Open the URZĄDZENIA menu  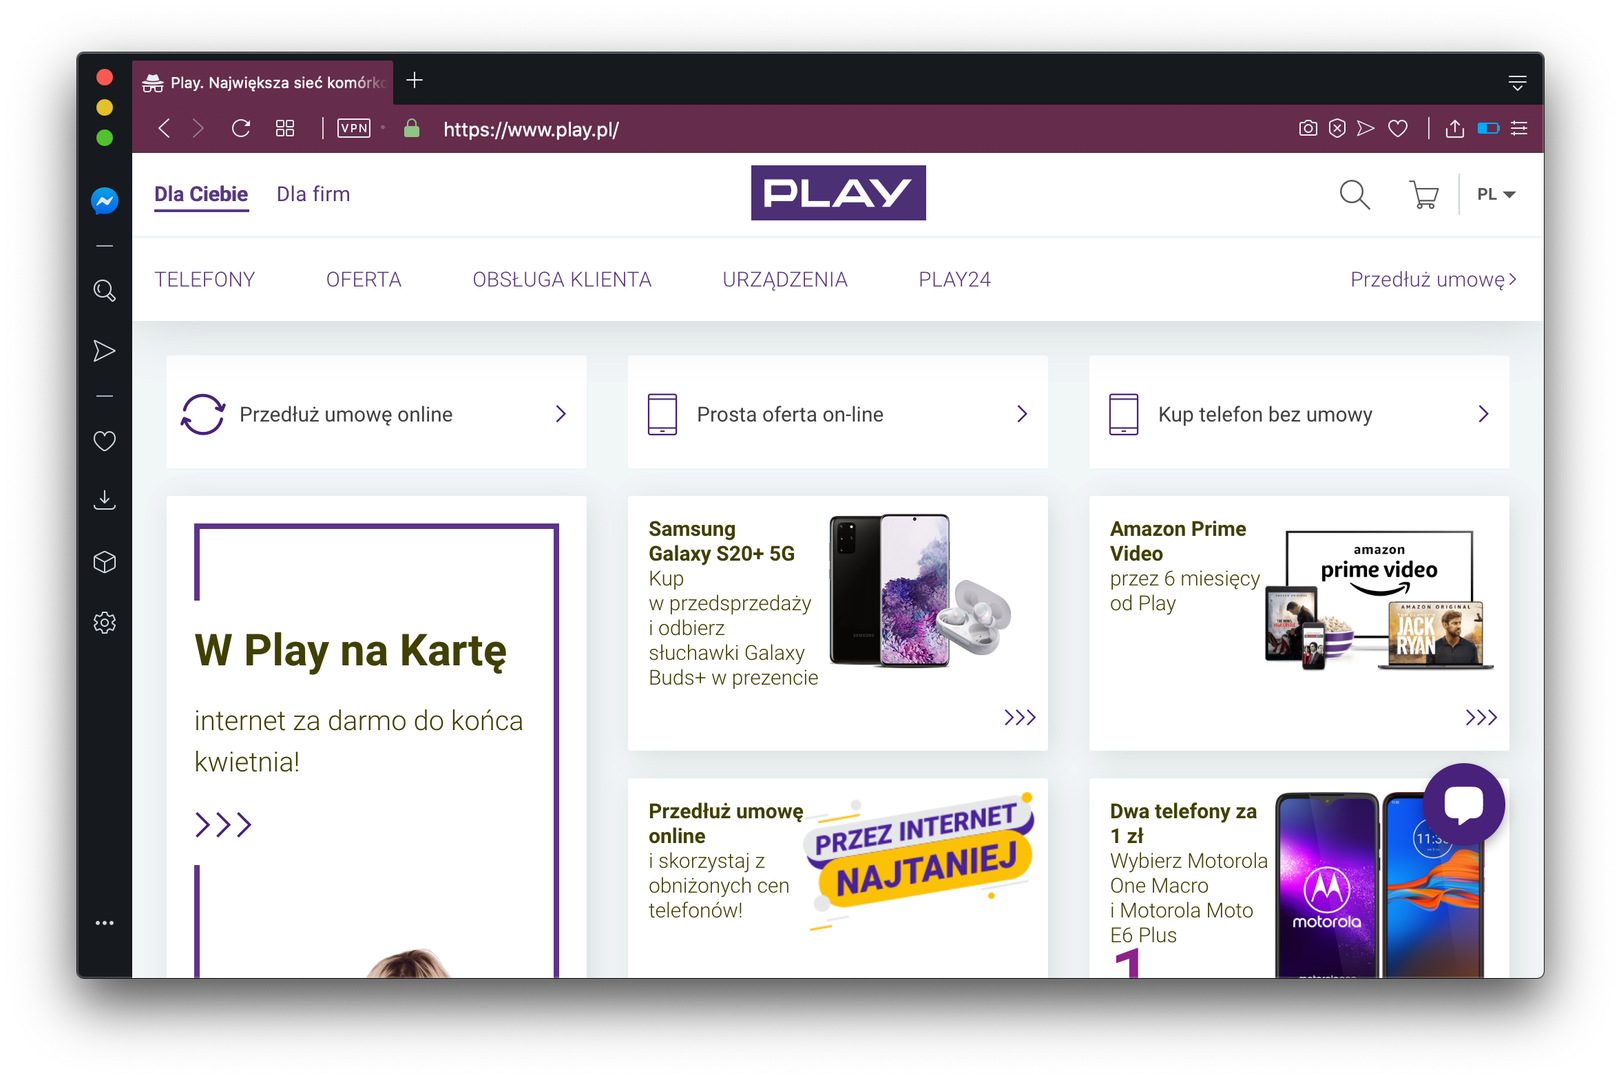pyautogui.click(x=785, y=280)
